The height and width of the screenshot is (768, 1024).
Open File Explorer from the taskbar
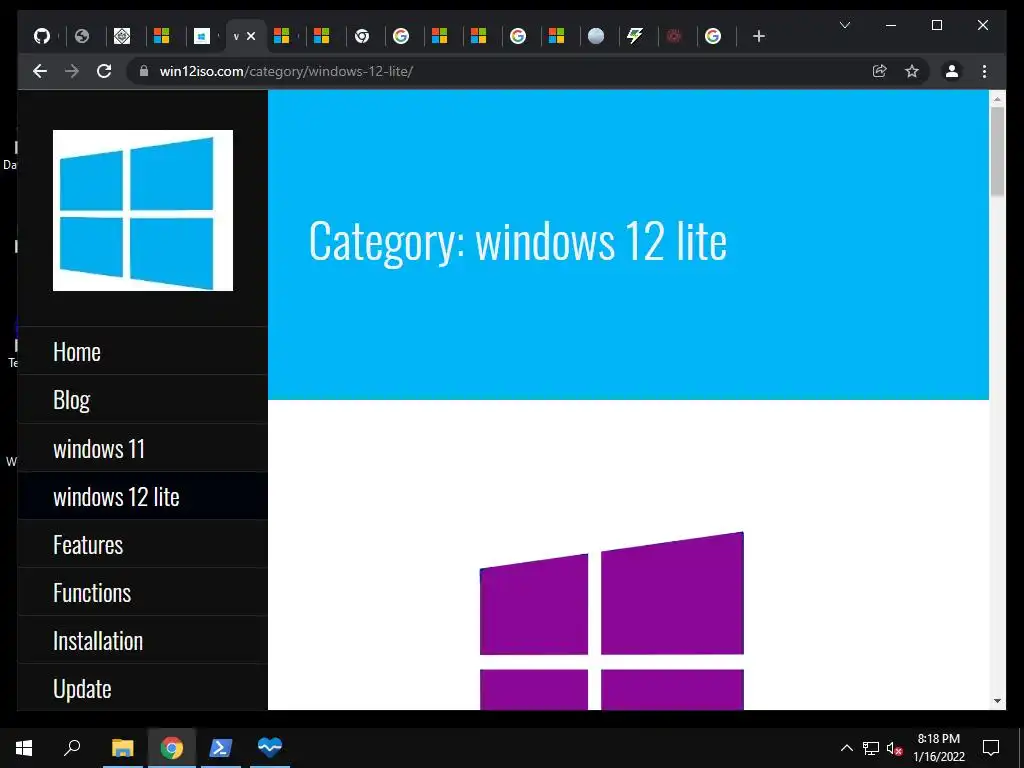(x=122, y=747)
